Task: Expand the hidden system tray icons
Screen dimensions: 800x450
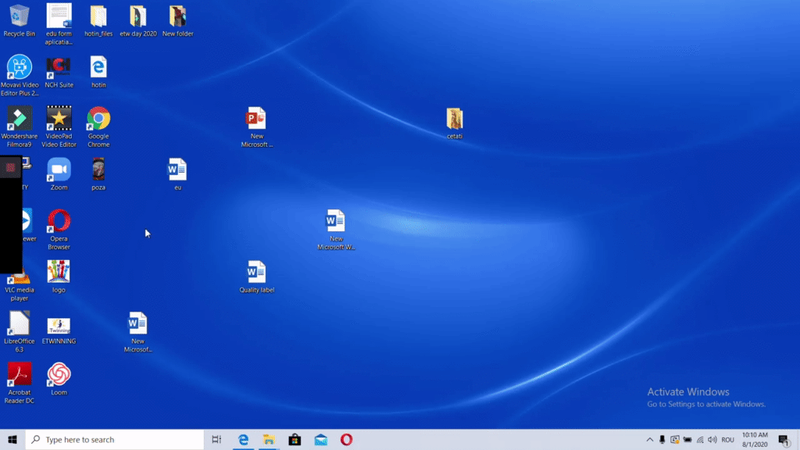Action: click(649, 440)
